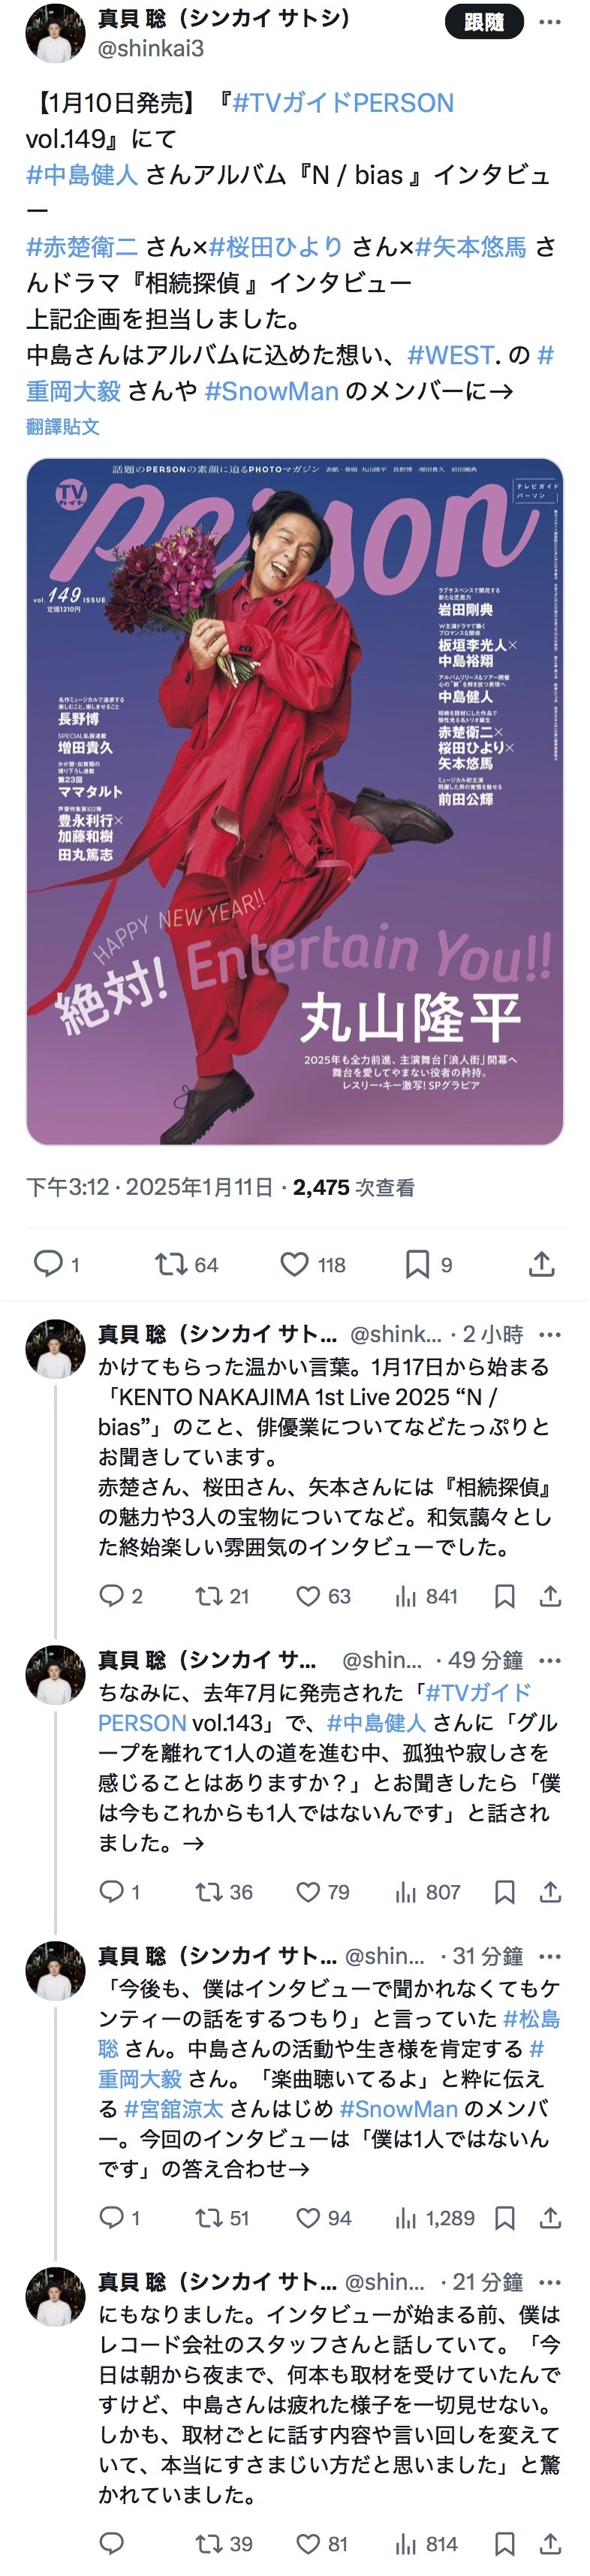The image size is (590, 2576).
Task: Click 翻譯貼文 translate post link
Action: click(62, 426)
